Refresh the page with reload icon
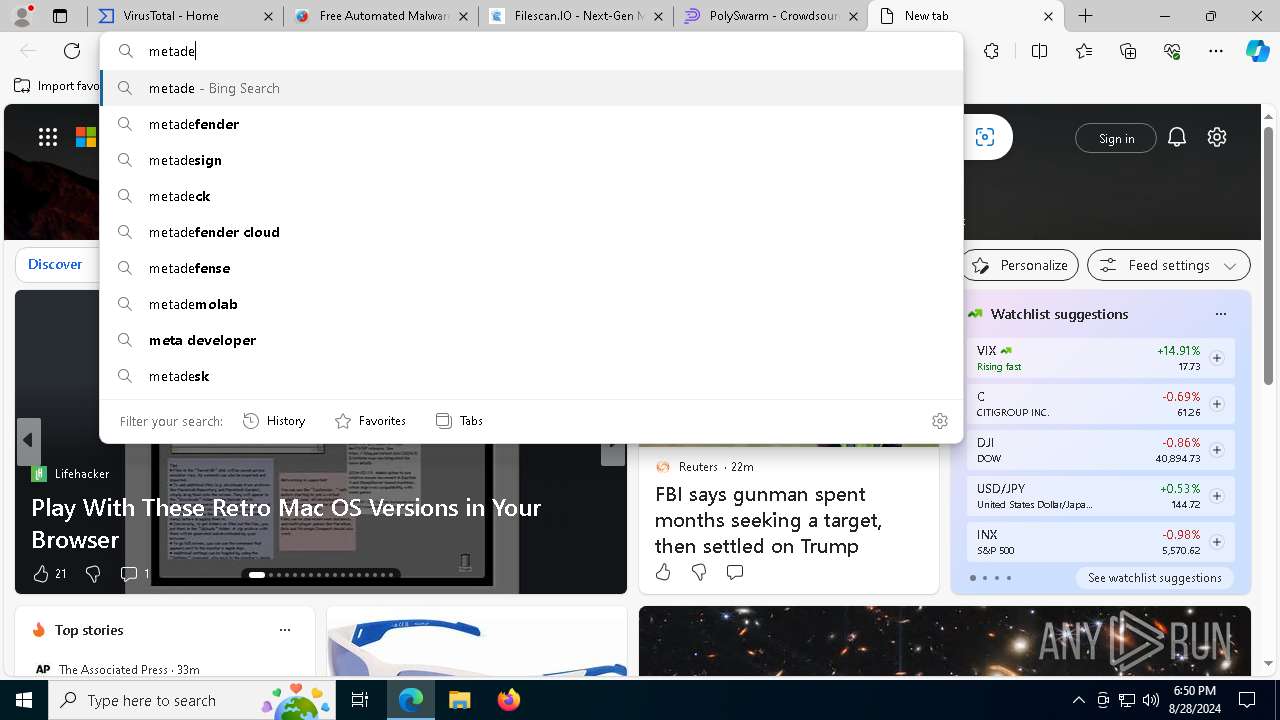This screenshot has height=720, width=1280. 72,51
